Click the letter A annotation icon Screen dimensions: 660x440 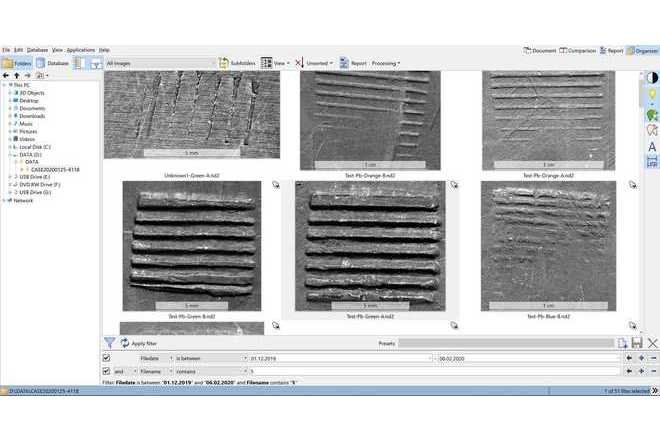pos(652,147)
